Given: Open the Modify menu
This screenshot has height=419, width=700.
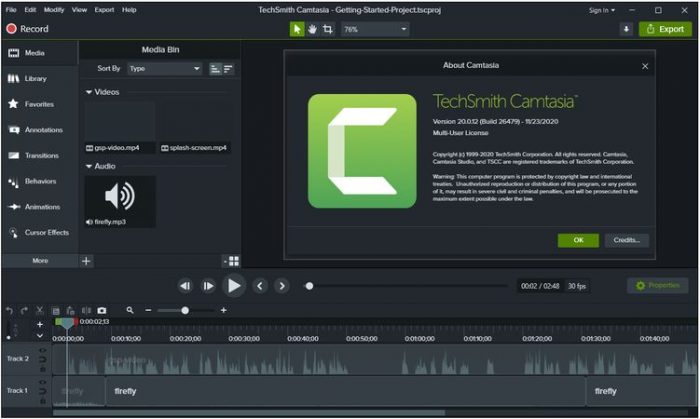Looking at the screenshot, I should point(54,9).
